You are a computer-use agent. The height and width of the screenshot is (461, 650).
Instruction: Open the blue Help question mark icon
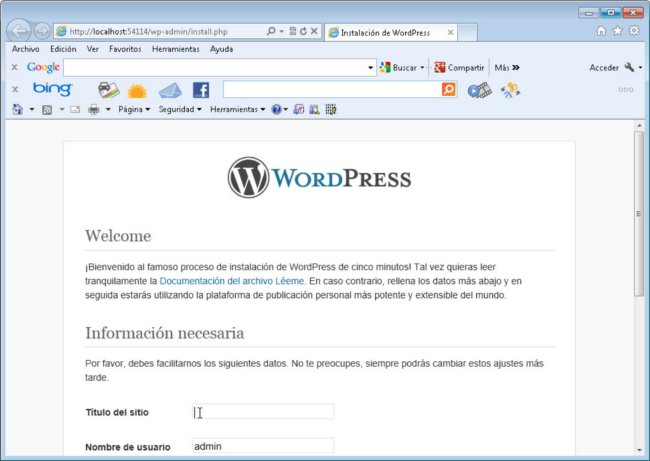(x=276, y=109)
